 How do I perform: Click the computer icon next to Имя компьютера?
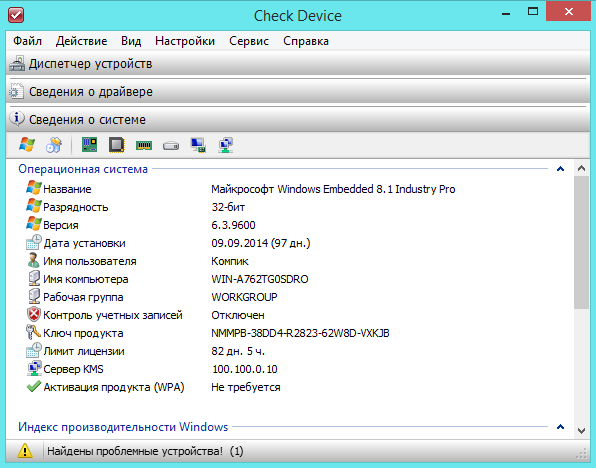click(x=34, y=278)
